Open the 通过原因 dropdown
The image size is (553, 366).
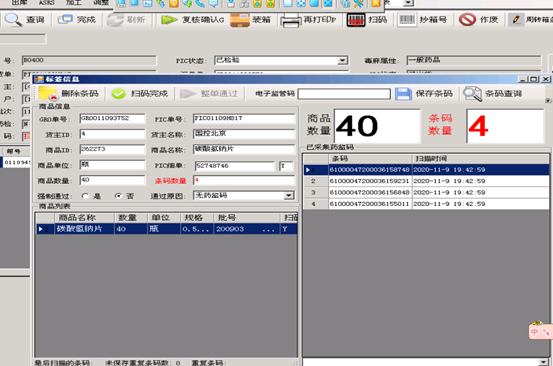[x=289, y=195]
